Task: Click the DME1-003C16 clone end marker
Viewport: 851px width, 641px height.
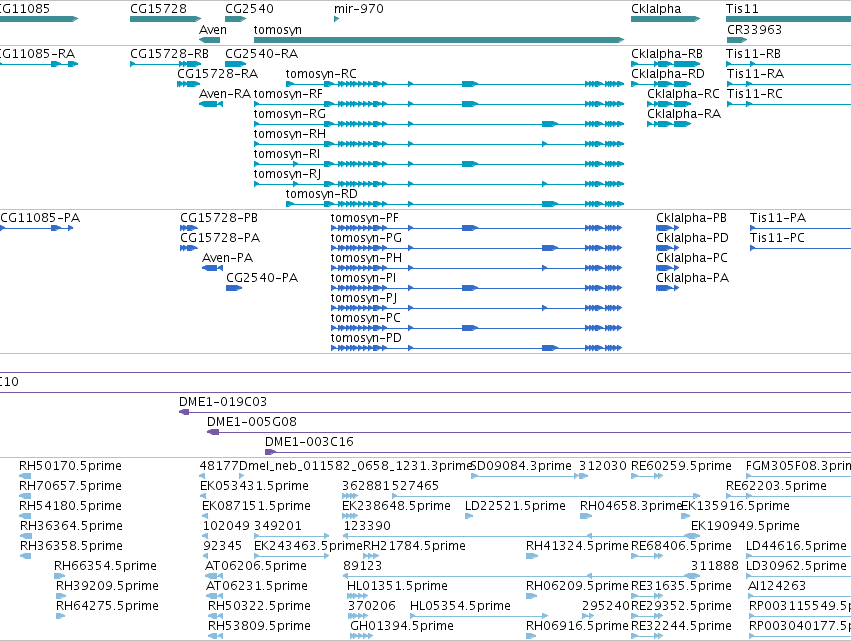Action: pos(270,452)
